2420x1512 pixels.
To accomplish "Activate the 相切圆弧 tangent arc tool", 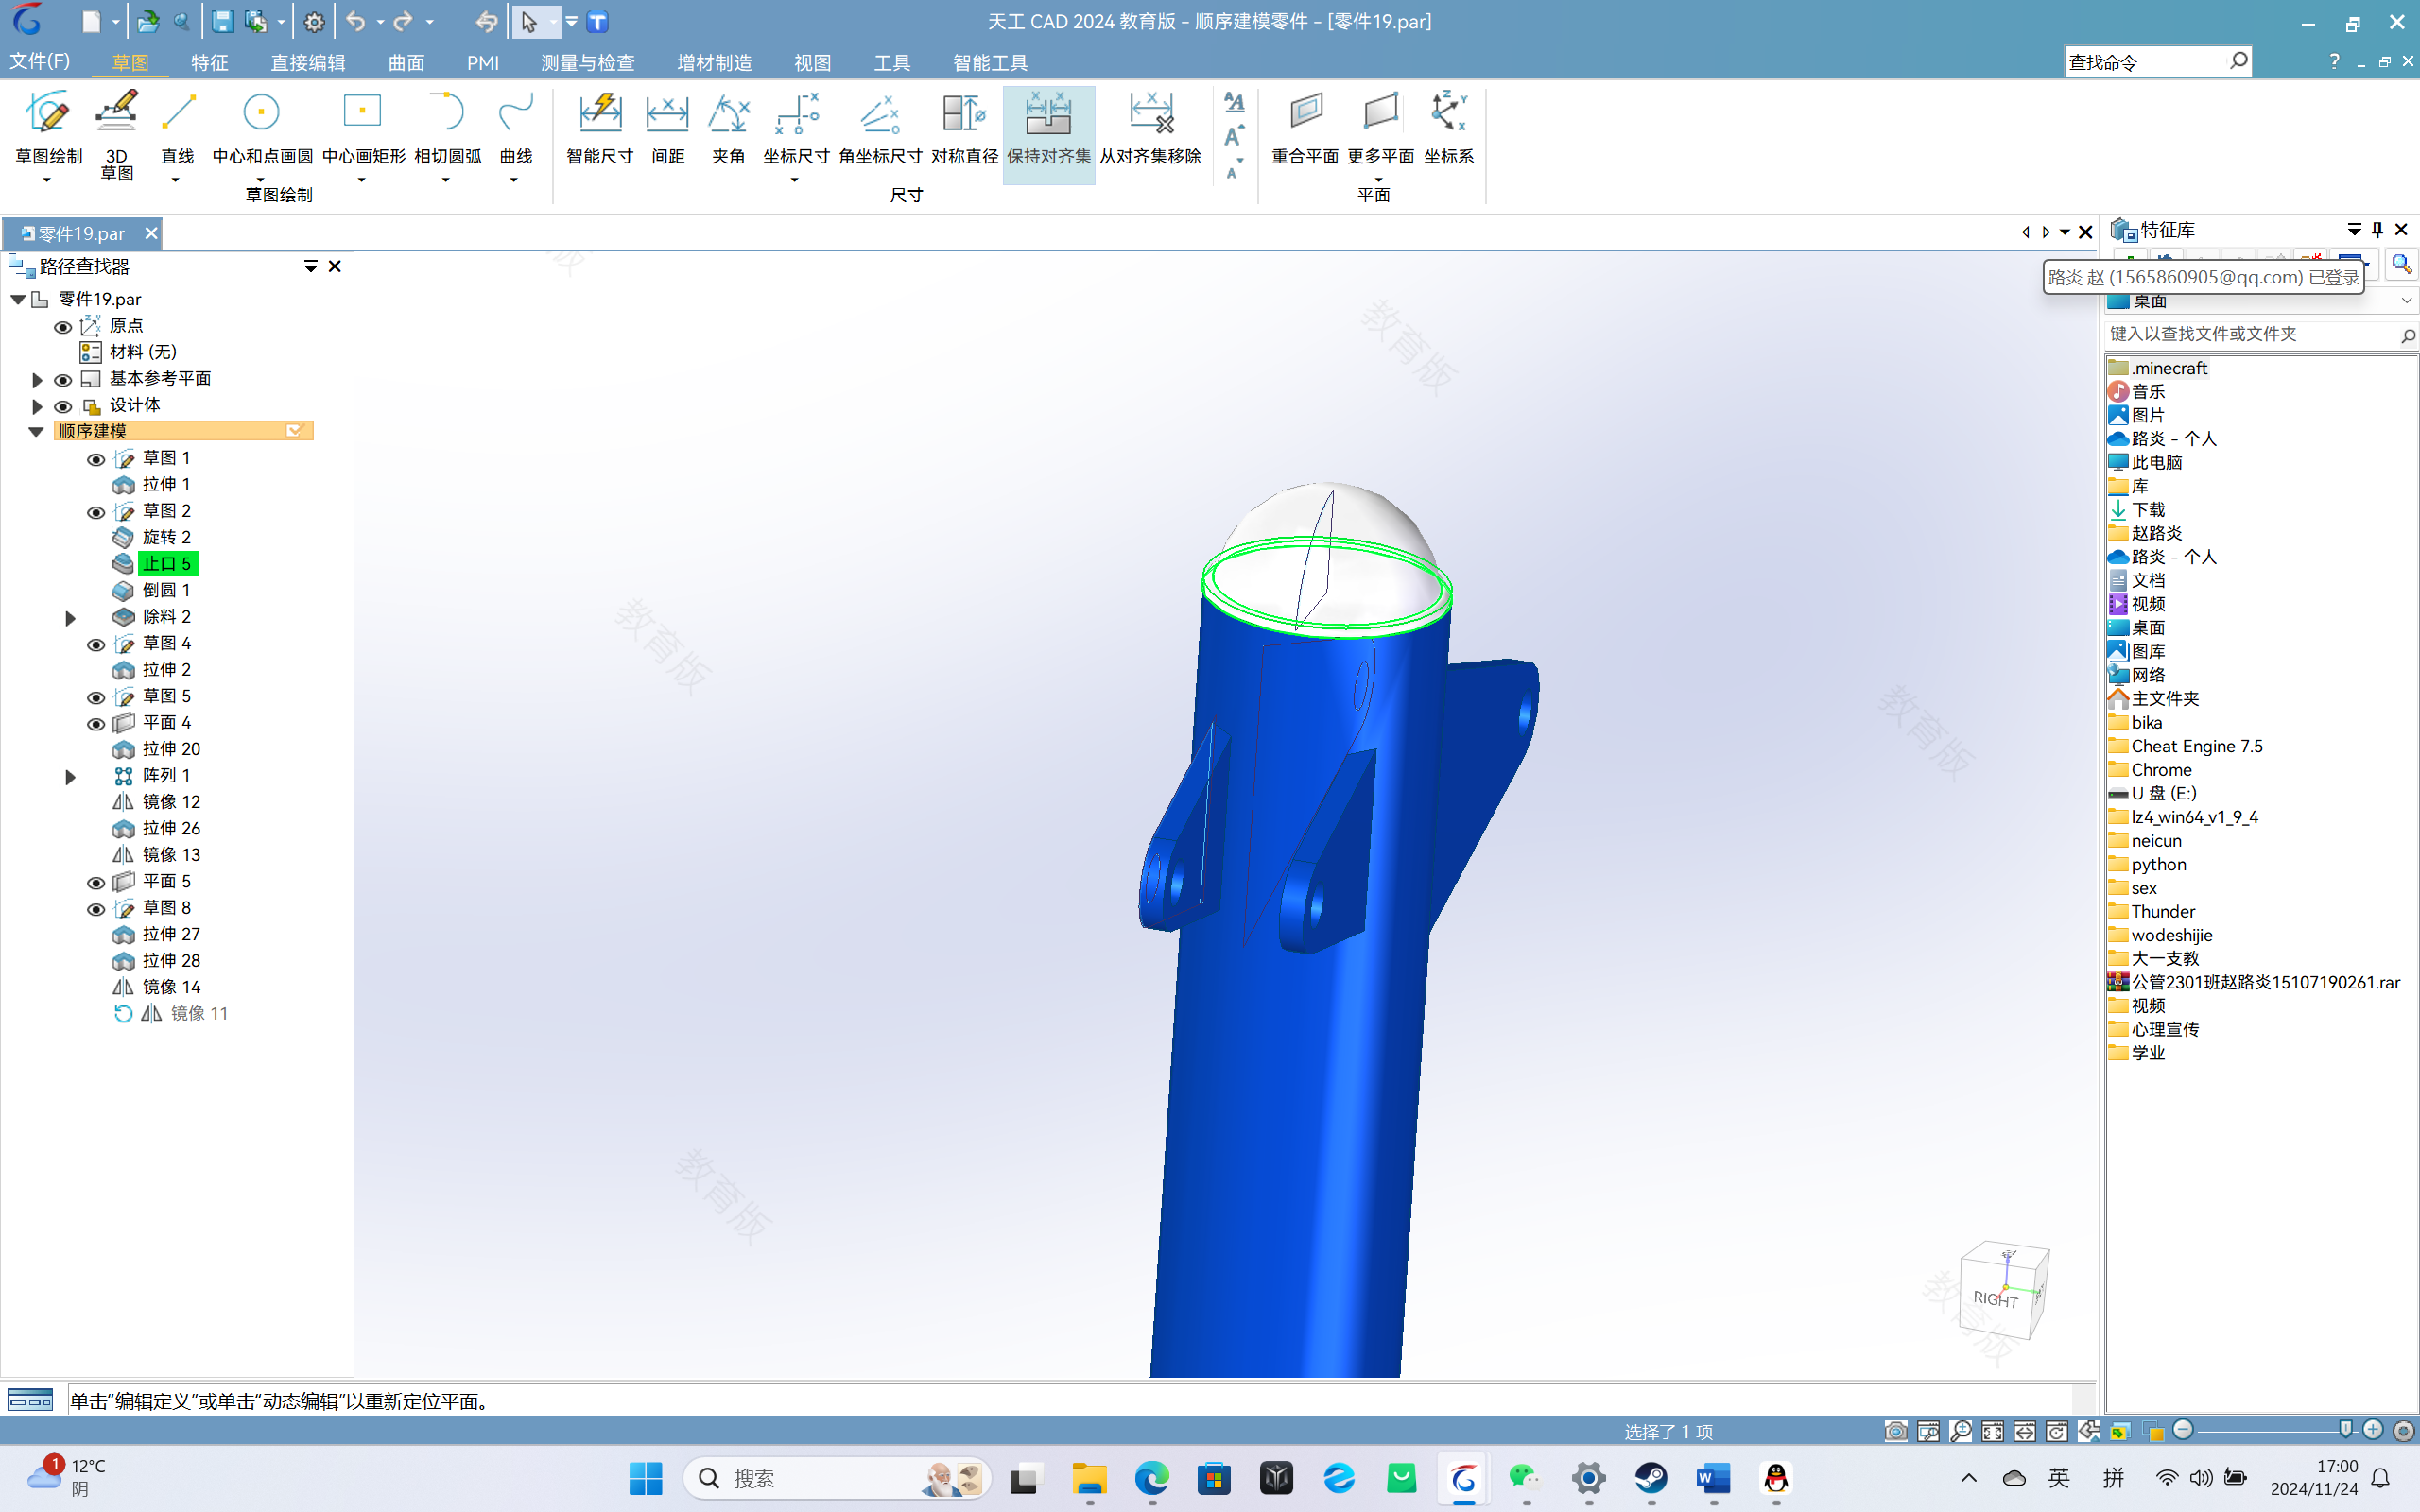I will click(447, 128).
